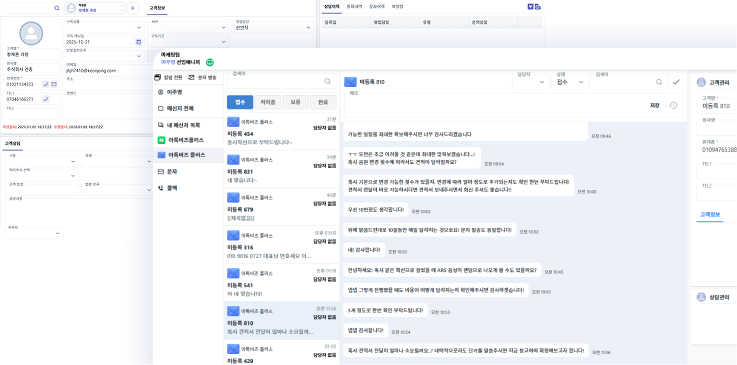The height and width of the screenshot is (365, 737).
Task: Click the 등록일 column header
Action: (x=346, y=22)
